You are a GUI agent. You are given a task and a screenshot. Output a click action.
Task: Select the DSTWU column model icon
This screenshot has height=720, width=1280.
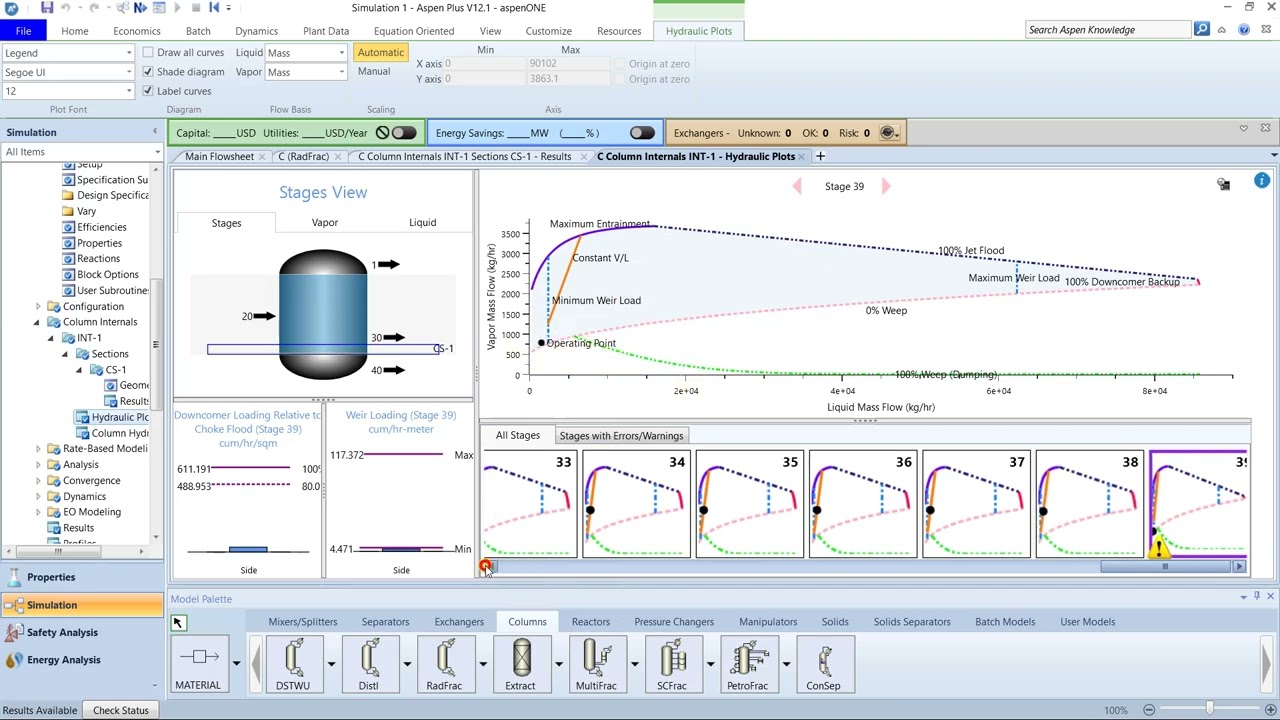coord(293,665)
